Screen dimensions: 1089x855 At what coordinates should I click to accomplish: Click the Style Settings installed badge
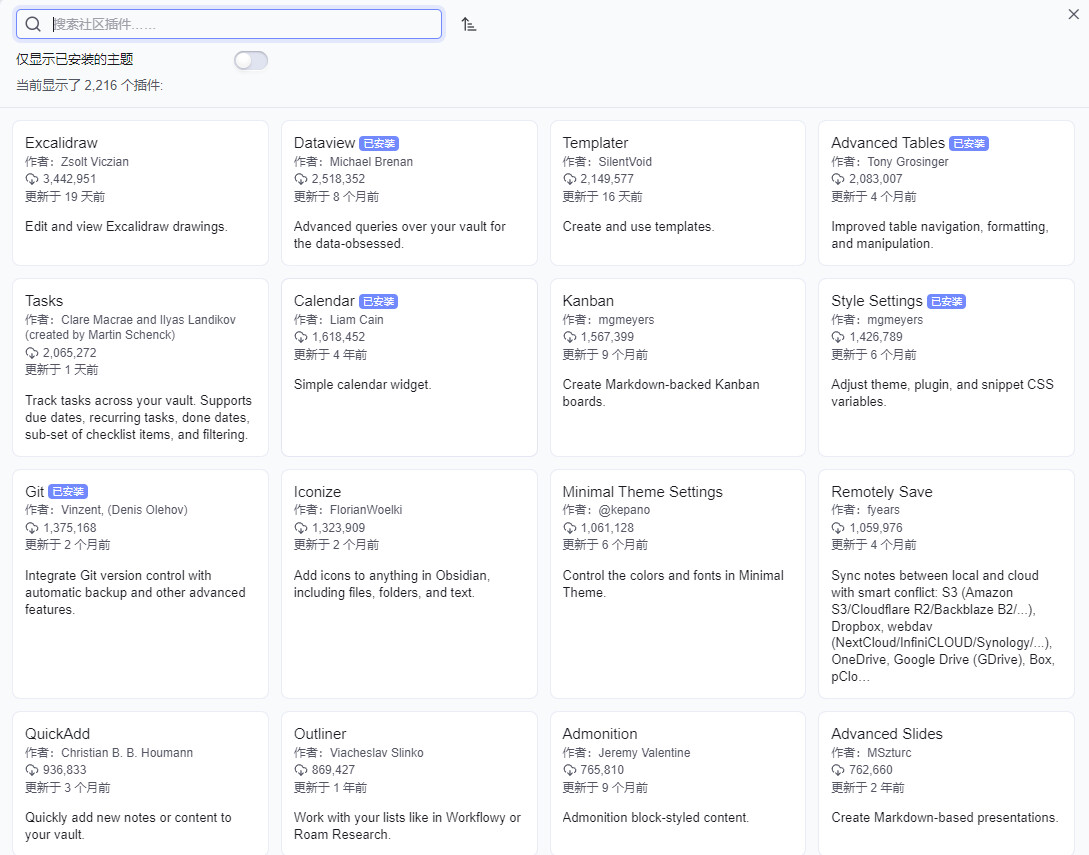946,302
